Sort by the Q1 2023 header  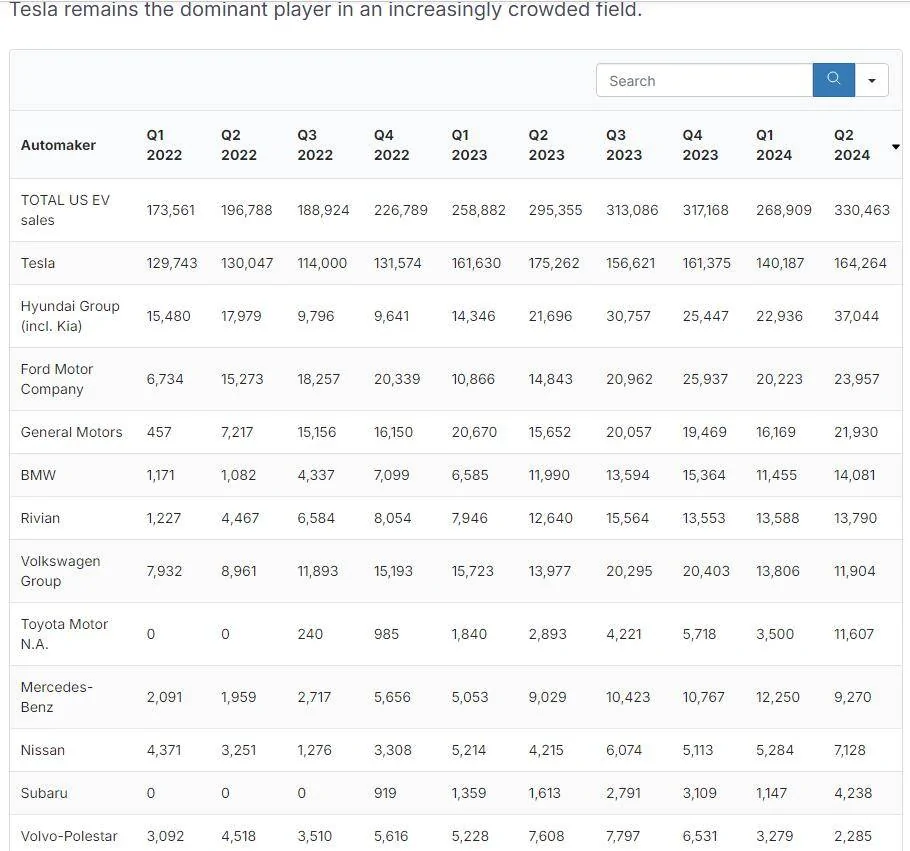(470, 145)
